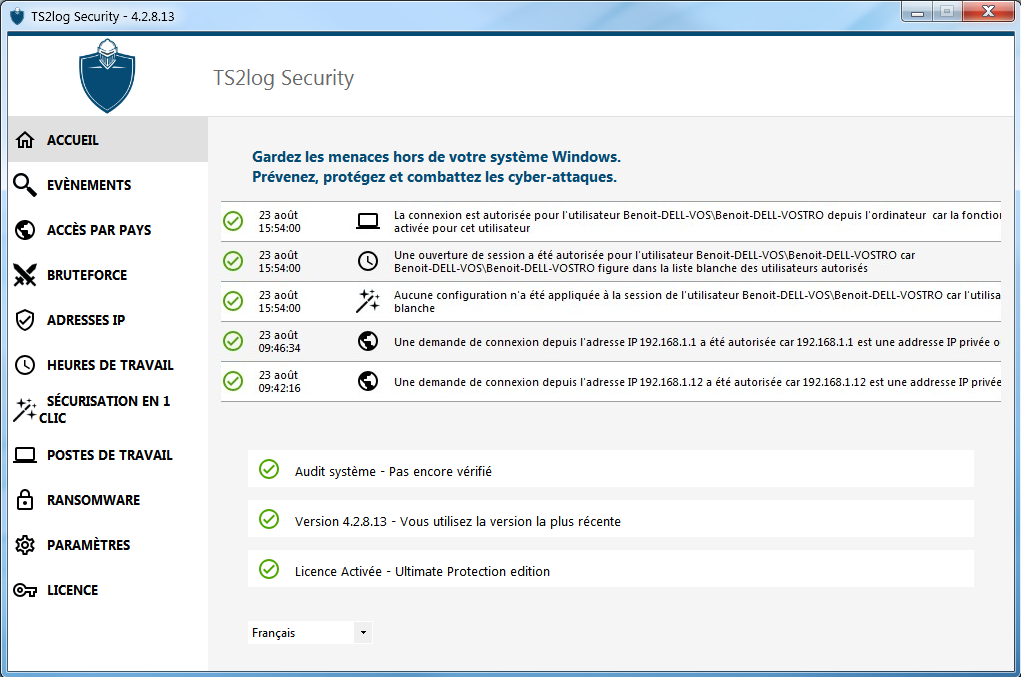Image resolution: width=1021 pixels, height=677 pixels.
Task: Click the Version 4.2.8.13 status row
Action: (x=611, y=519)
